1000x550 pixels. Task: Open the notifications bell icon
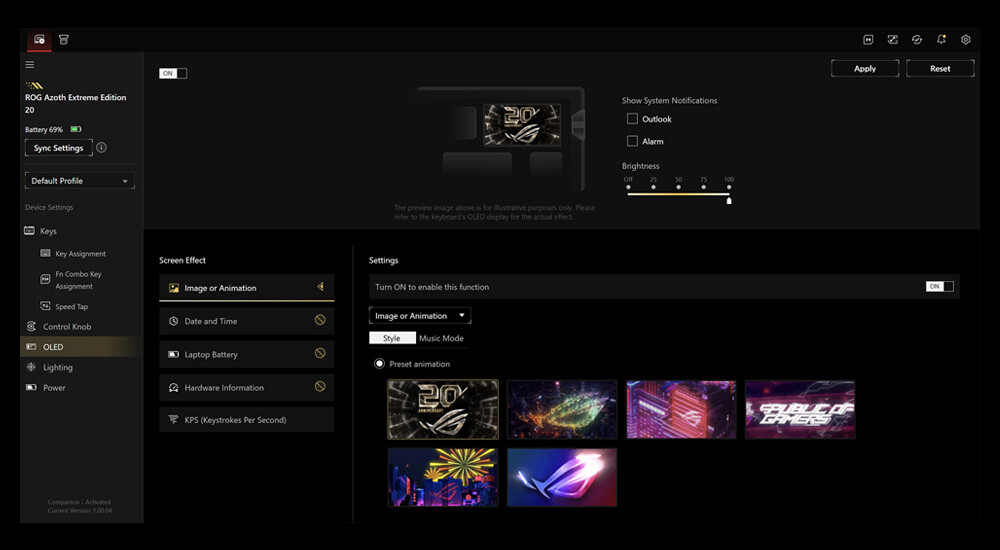coord(941,40)
